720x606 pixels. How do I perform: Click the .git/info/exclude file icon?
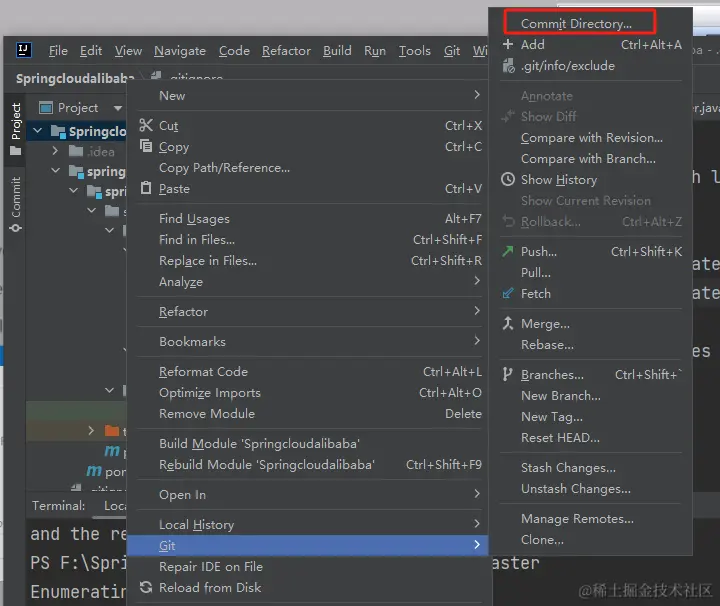coord(508,66)
